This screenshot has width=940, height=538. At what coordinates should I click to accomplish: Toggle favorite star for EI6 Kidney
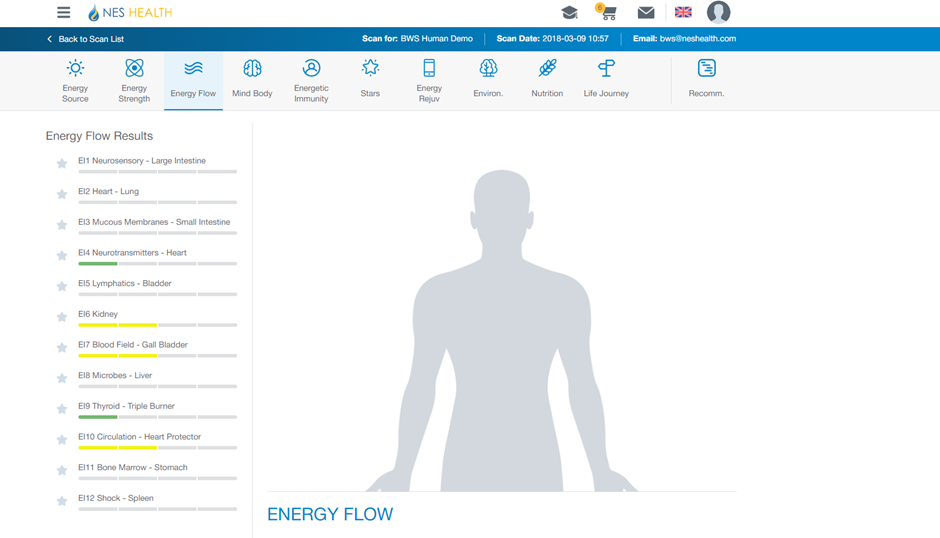[62, 317]
